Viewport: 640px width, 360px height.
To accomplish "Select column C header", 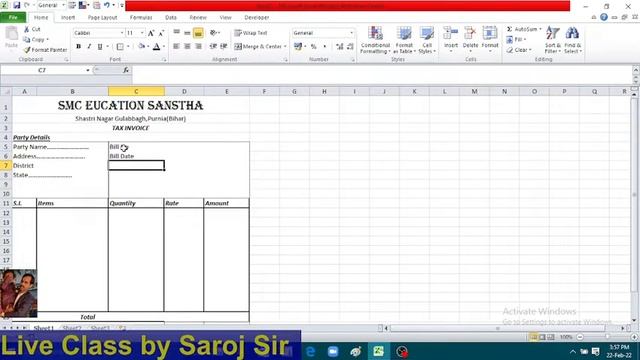I will tap(136, 91).
